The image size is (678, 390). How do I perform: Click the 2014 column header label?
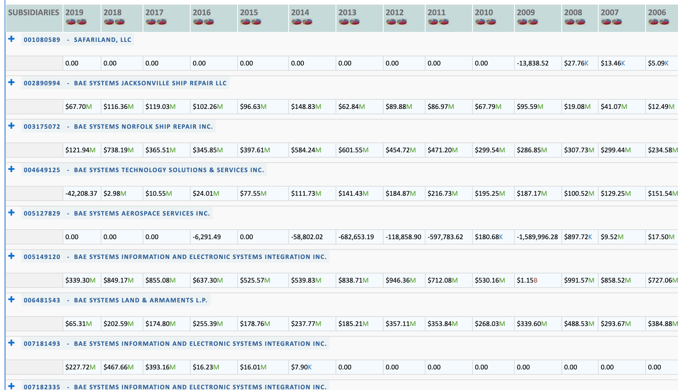point(300,13)
